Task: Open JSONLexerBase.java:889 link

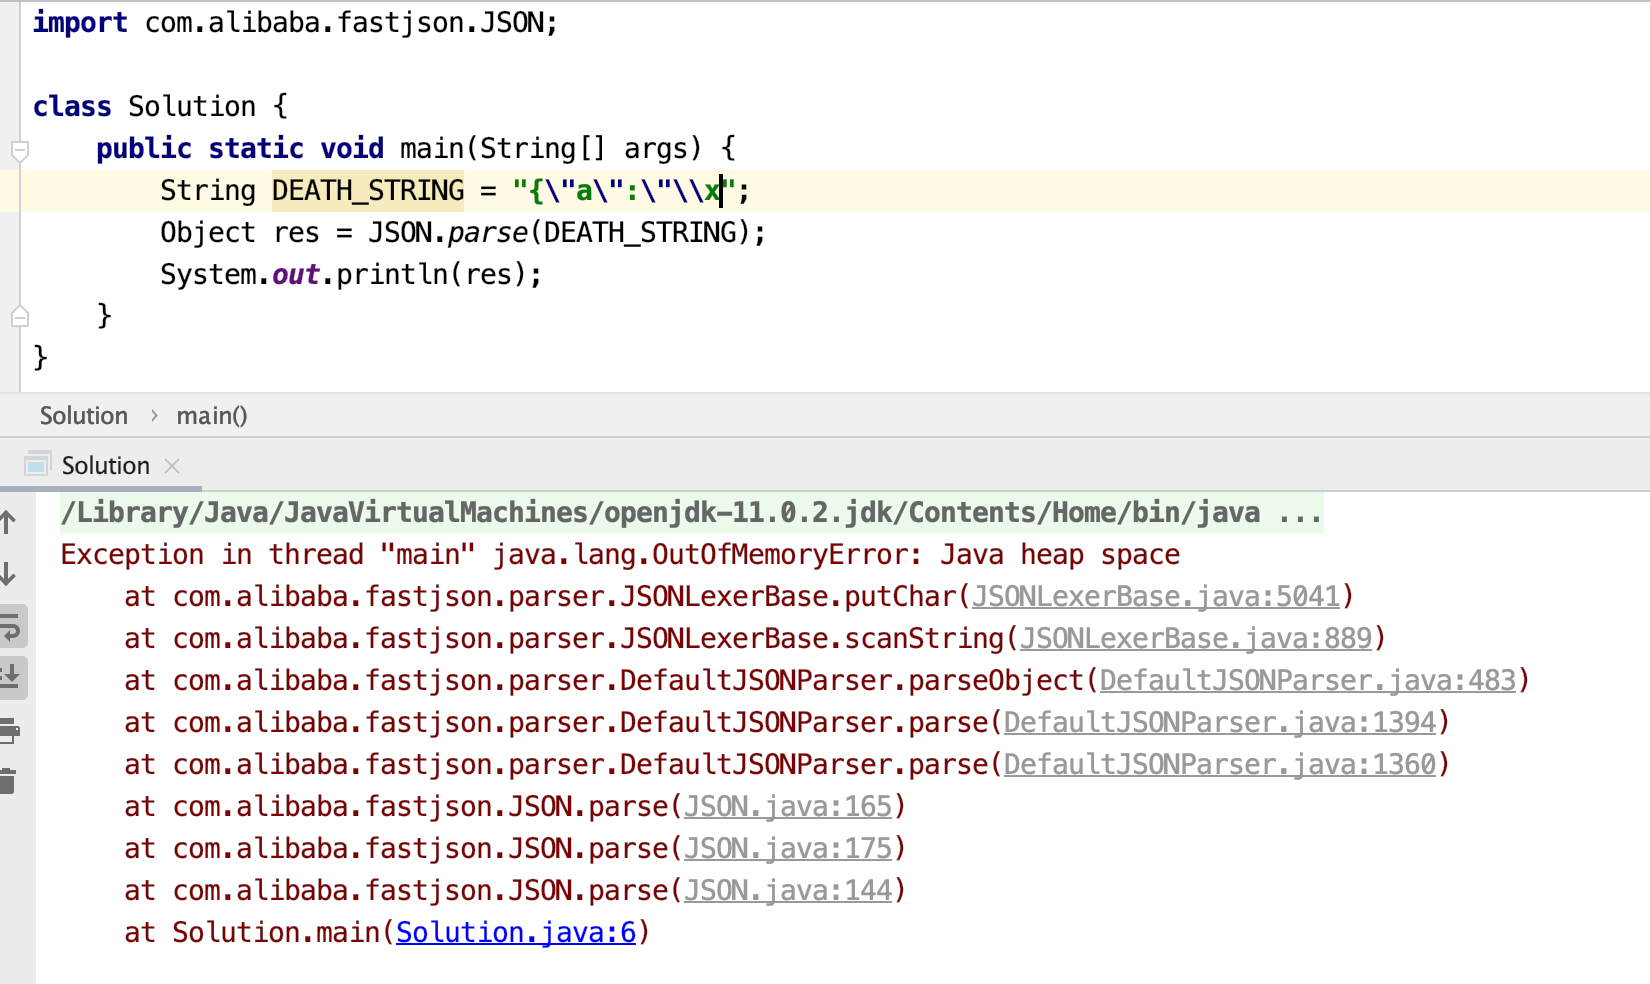Action: click(1195, 639)
